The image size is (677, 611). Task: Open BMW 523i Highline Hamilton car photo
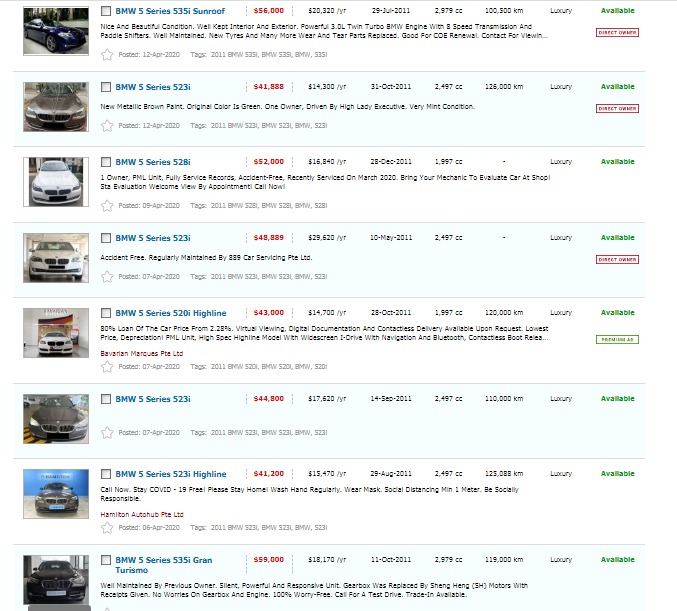point(56,494)
